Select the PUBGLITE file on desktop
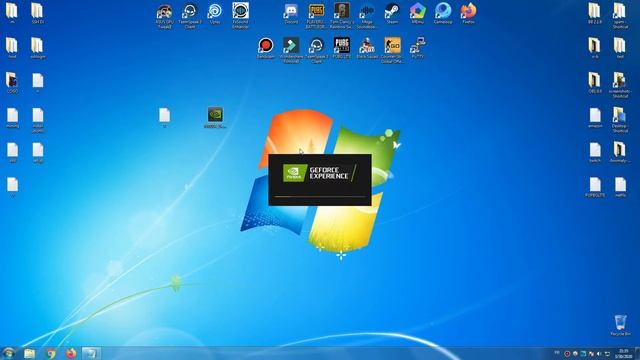Viewport: 640px width, 360px height. 595,187
